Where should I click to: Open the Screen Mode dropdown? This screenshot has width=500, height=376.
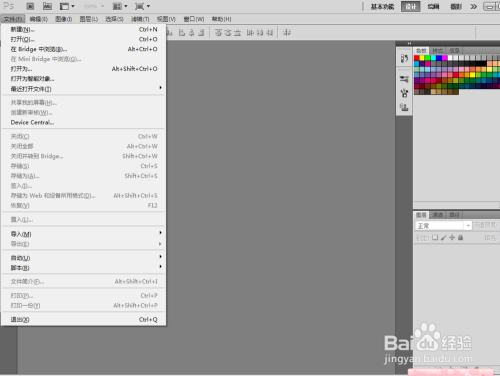click(x=142, y=6)
